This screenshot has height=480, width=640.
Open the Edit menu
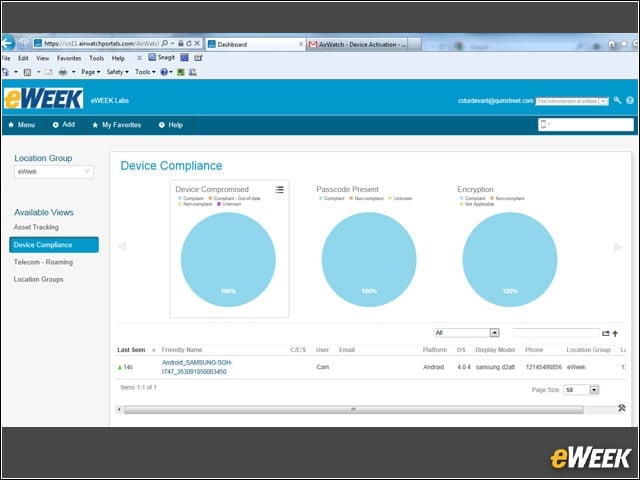(23, 58)
